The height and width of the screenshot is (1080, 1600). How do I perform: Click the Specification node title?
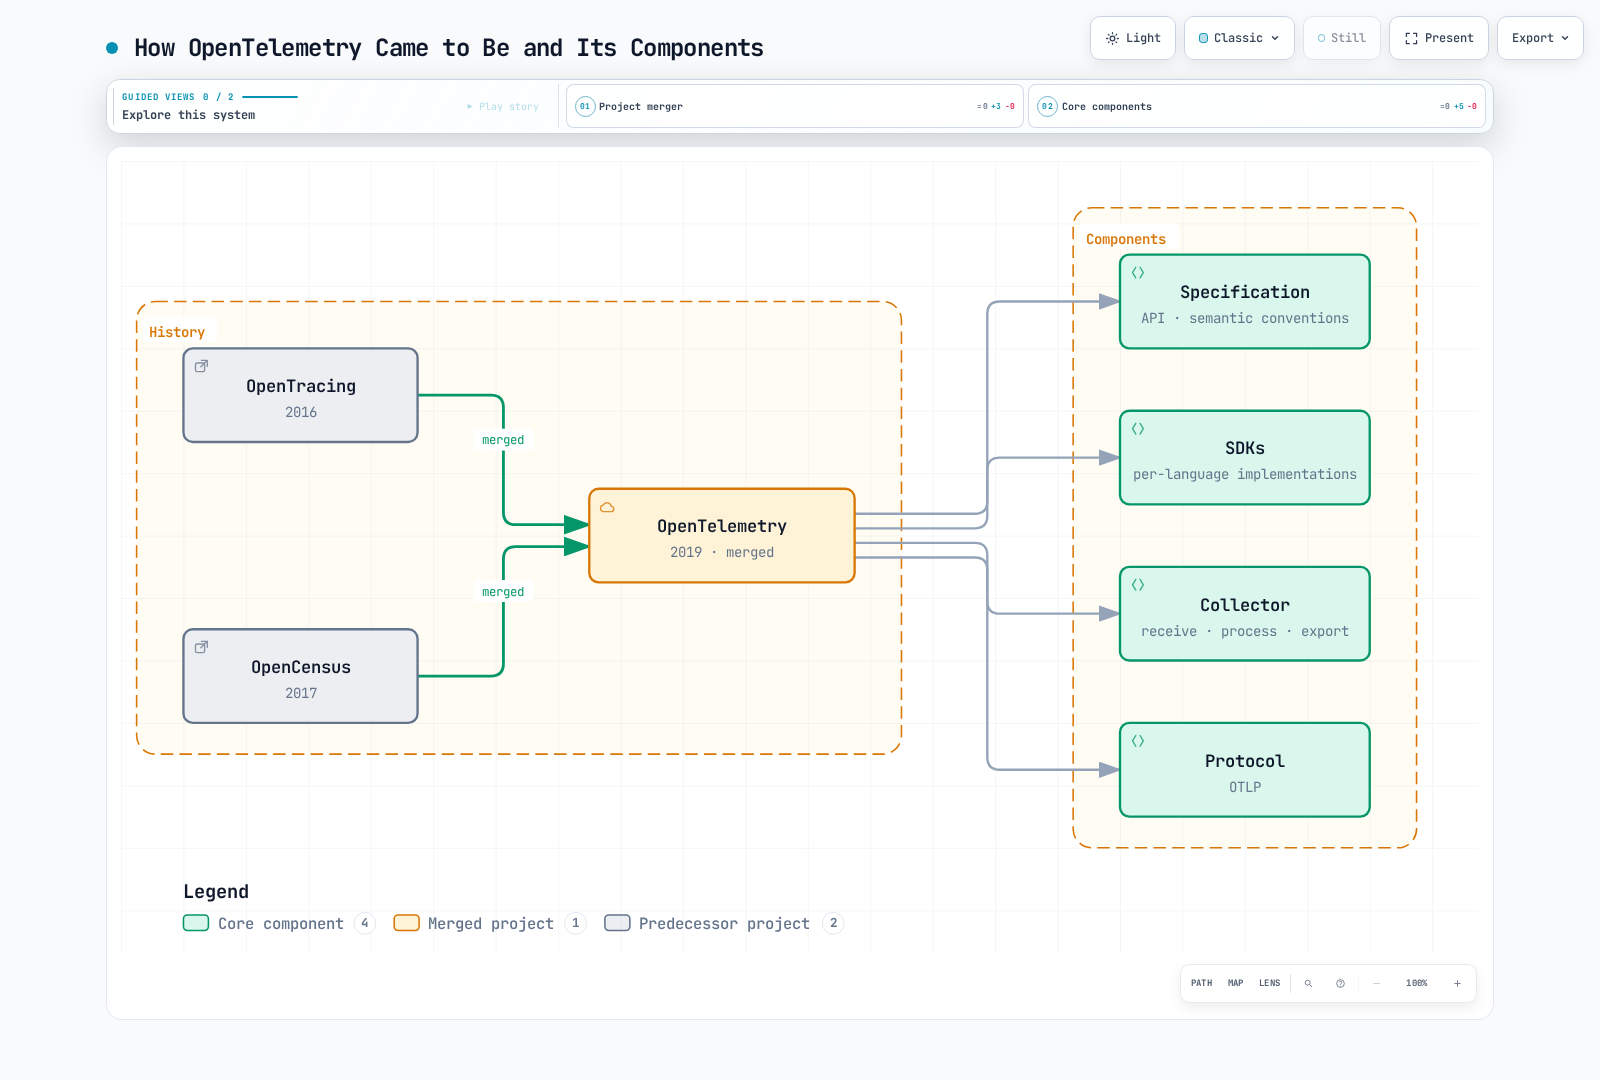(1244, 292)
